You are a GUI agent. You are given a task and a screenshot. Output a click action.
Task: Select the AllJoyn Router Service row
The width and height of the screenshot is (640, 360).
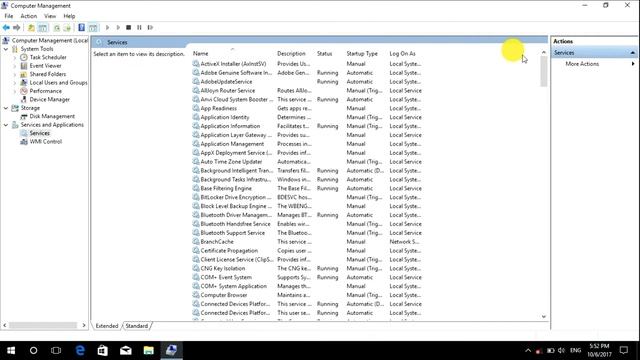(x=227, y=91)
